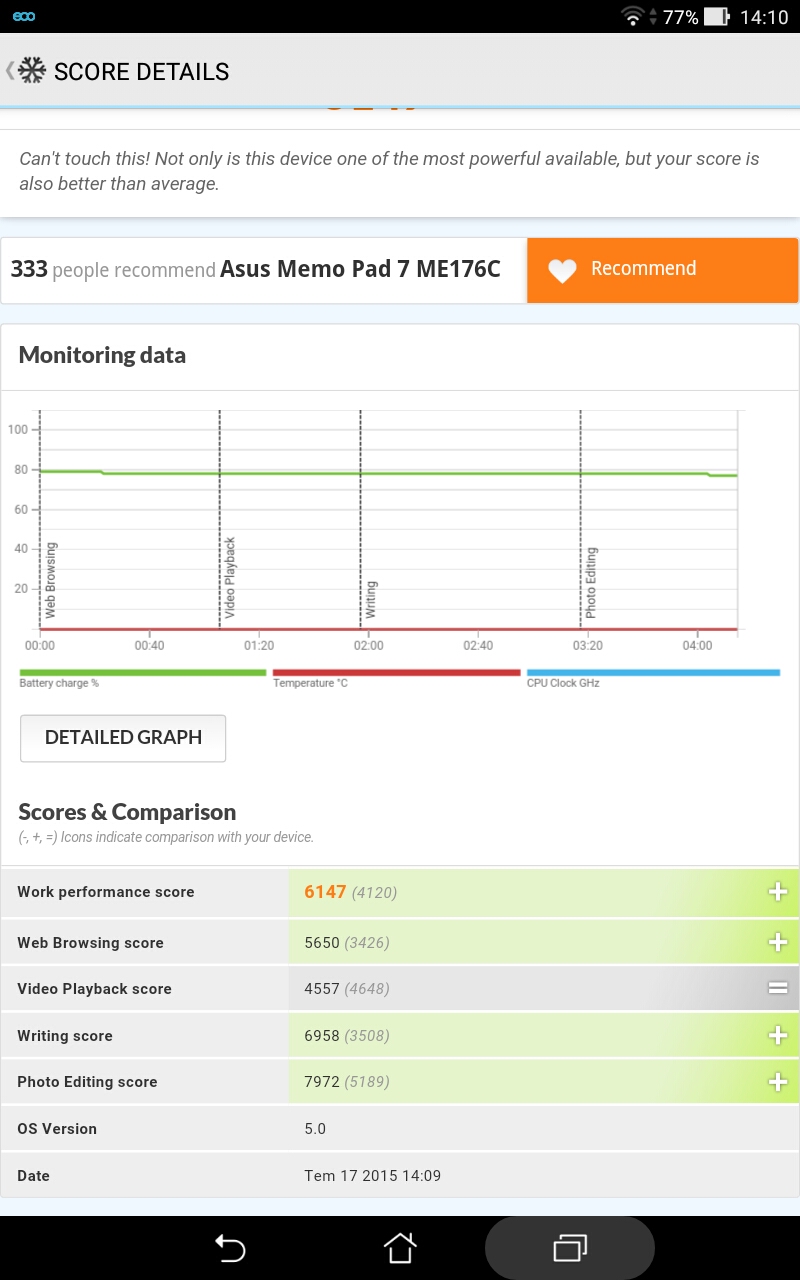
Task: Expand Work performance score plus icon
Action: click(777, 892)
